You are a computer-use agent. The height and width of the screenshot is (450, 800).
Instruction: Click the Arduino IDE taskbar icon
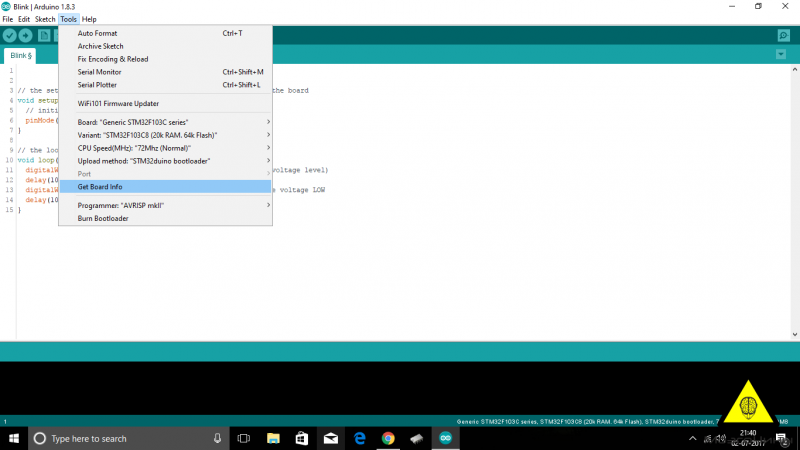pos(445,438)
